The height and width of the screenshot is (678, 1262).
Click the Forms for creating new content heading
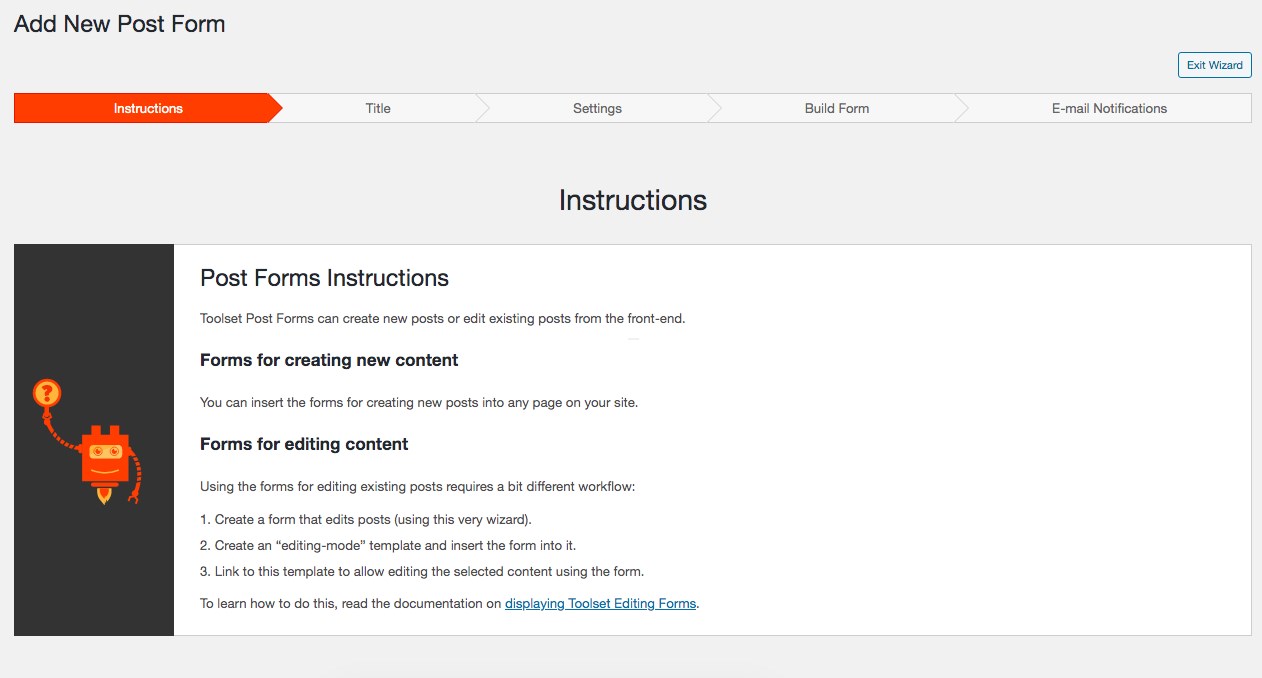pyautogui.click(x=329, y=360)
